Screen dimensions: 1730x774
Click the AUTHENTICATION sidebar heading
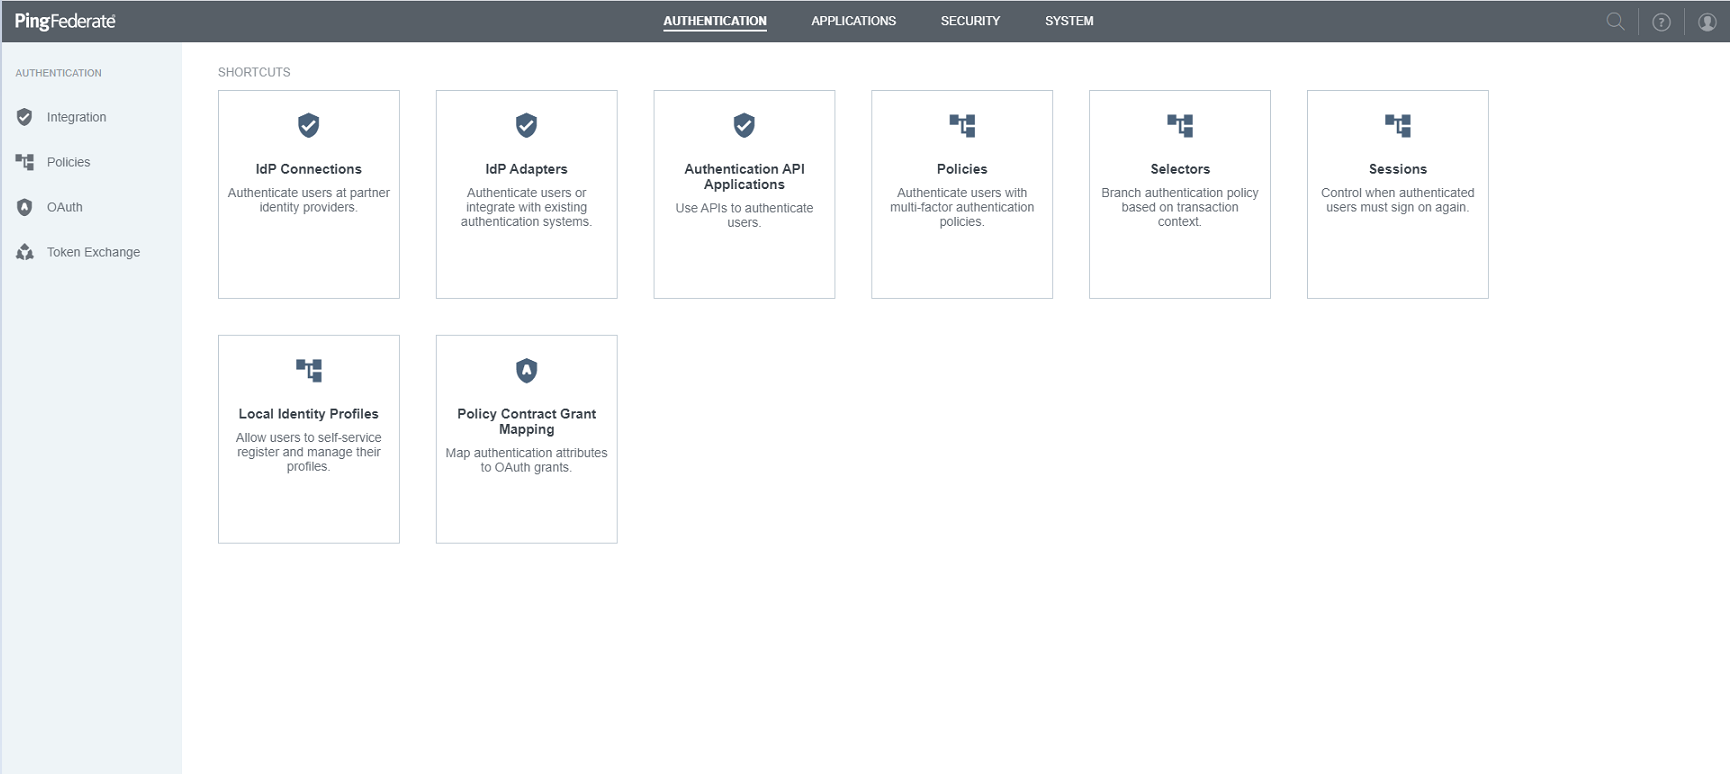tap(58, 73)
